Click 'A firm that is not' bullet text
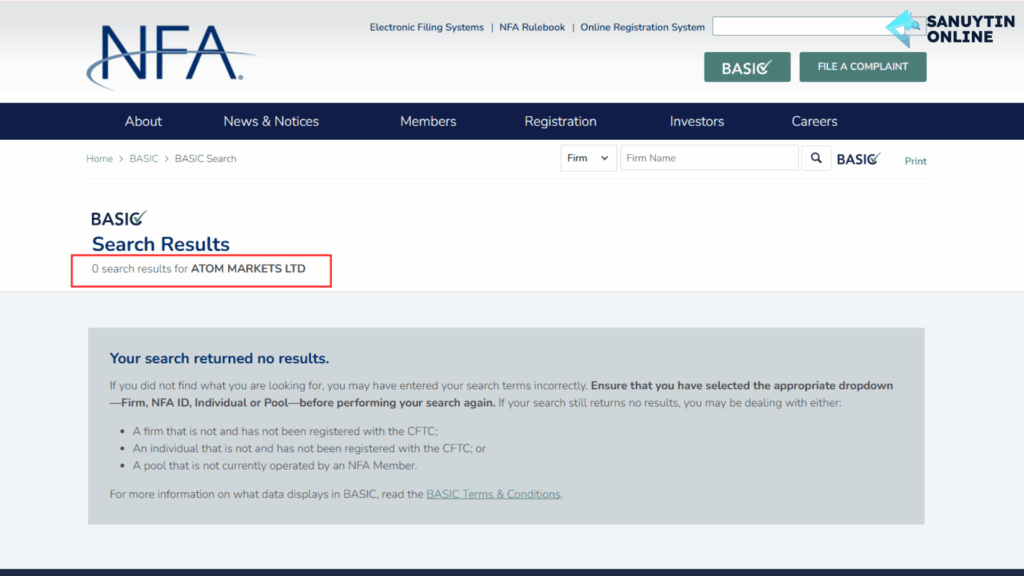1024x576 pixels. 285,431
